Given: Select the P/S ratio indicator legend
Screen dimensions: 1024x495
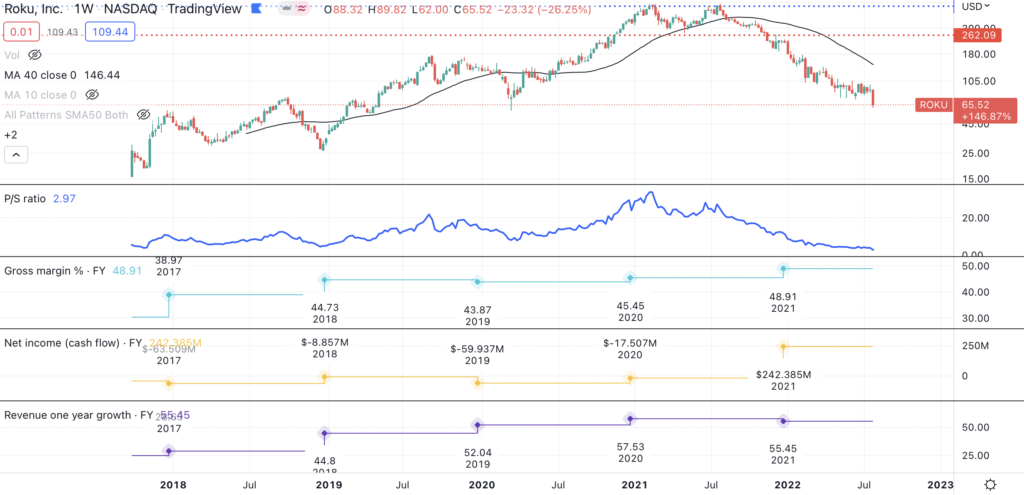Looking at the screenshot, I should pos(25,199).
